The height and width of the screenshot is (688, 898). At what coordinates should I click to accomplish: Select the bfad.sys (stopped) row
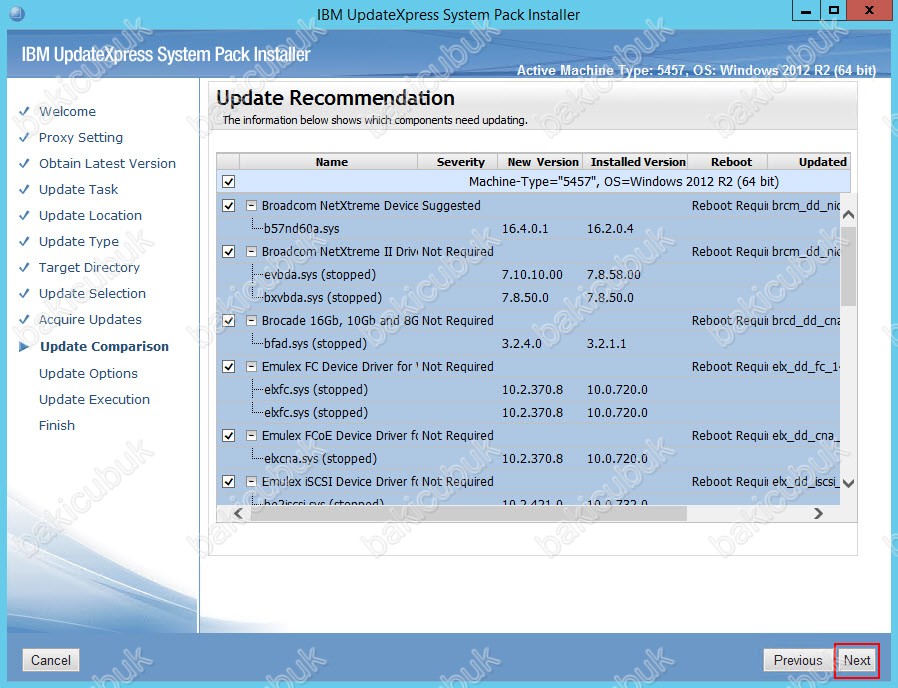(529, 344)
